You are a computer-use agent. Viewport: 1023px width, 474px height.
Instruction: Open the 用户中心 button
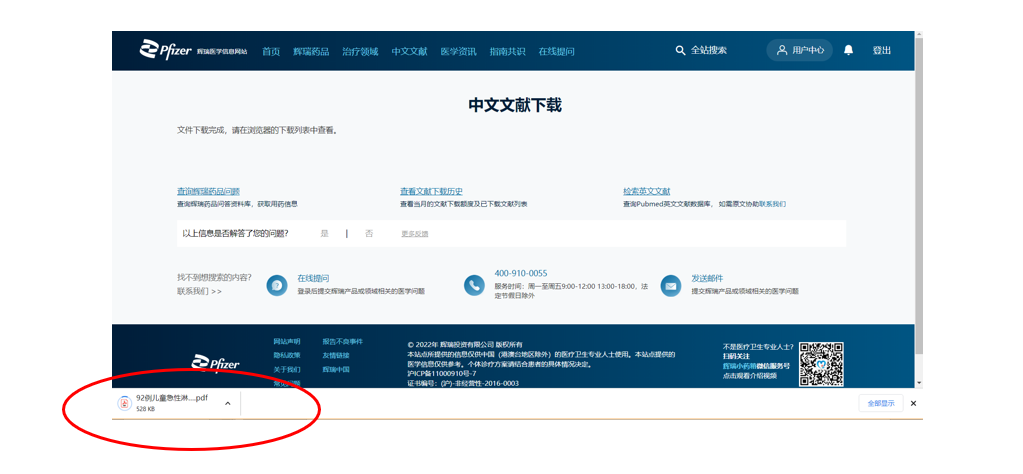(799, 50)
